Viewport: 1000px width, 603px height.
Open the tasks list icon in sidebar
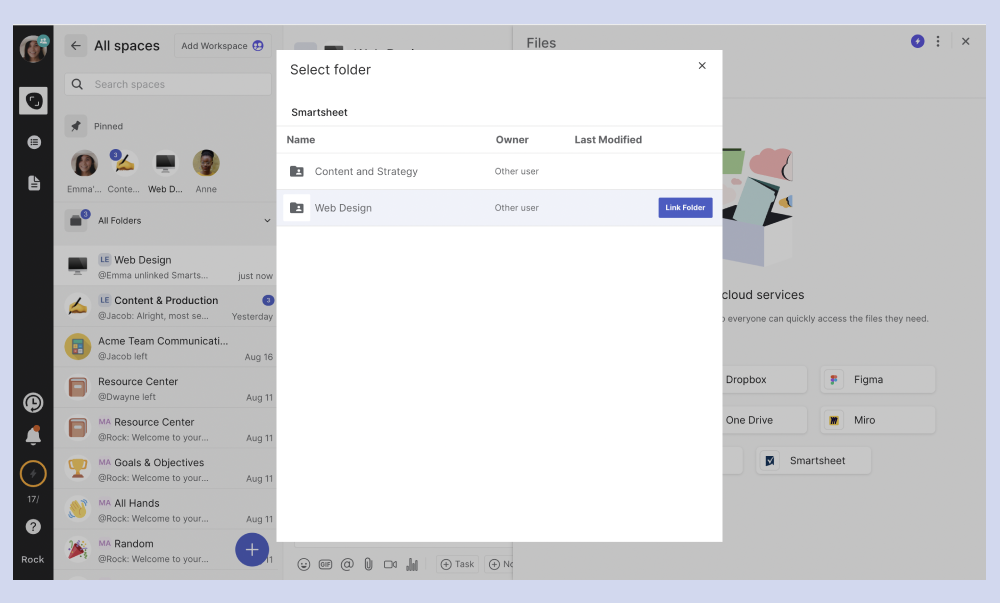(x=34, y=142)
